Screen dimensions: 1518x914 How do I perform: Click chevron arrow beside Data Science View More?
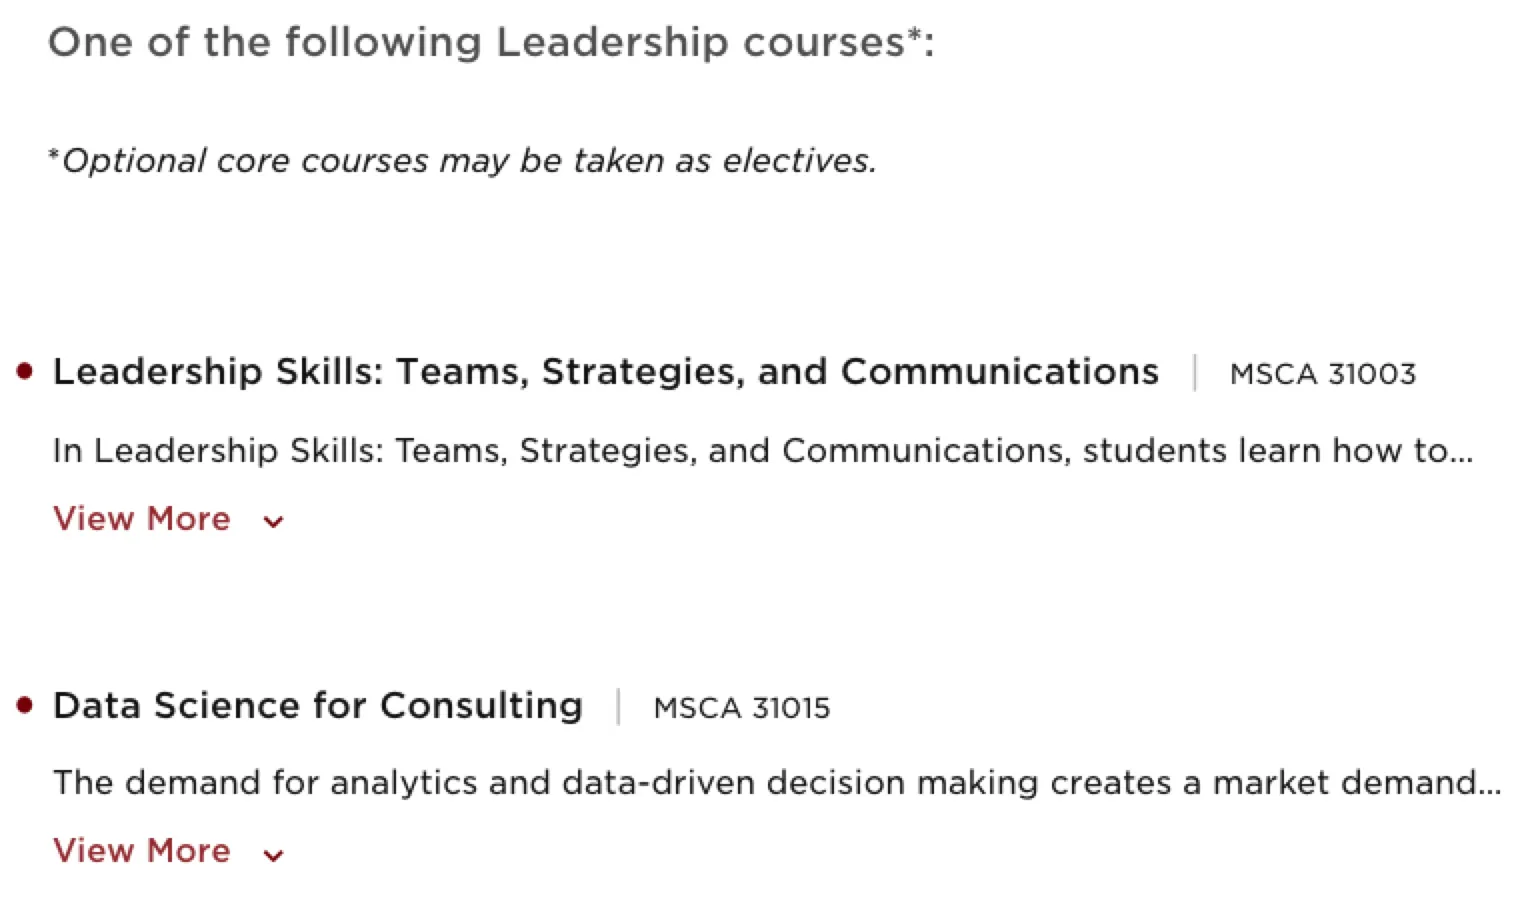point(273,855)
